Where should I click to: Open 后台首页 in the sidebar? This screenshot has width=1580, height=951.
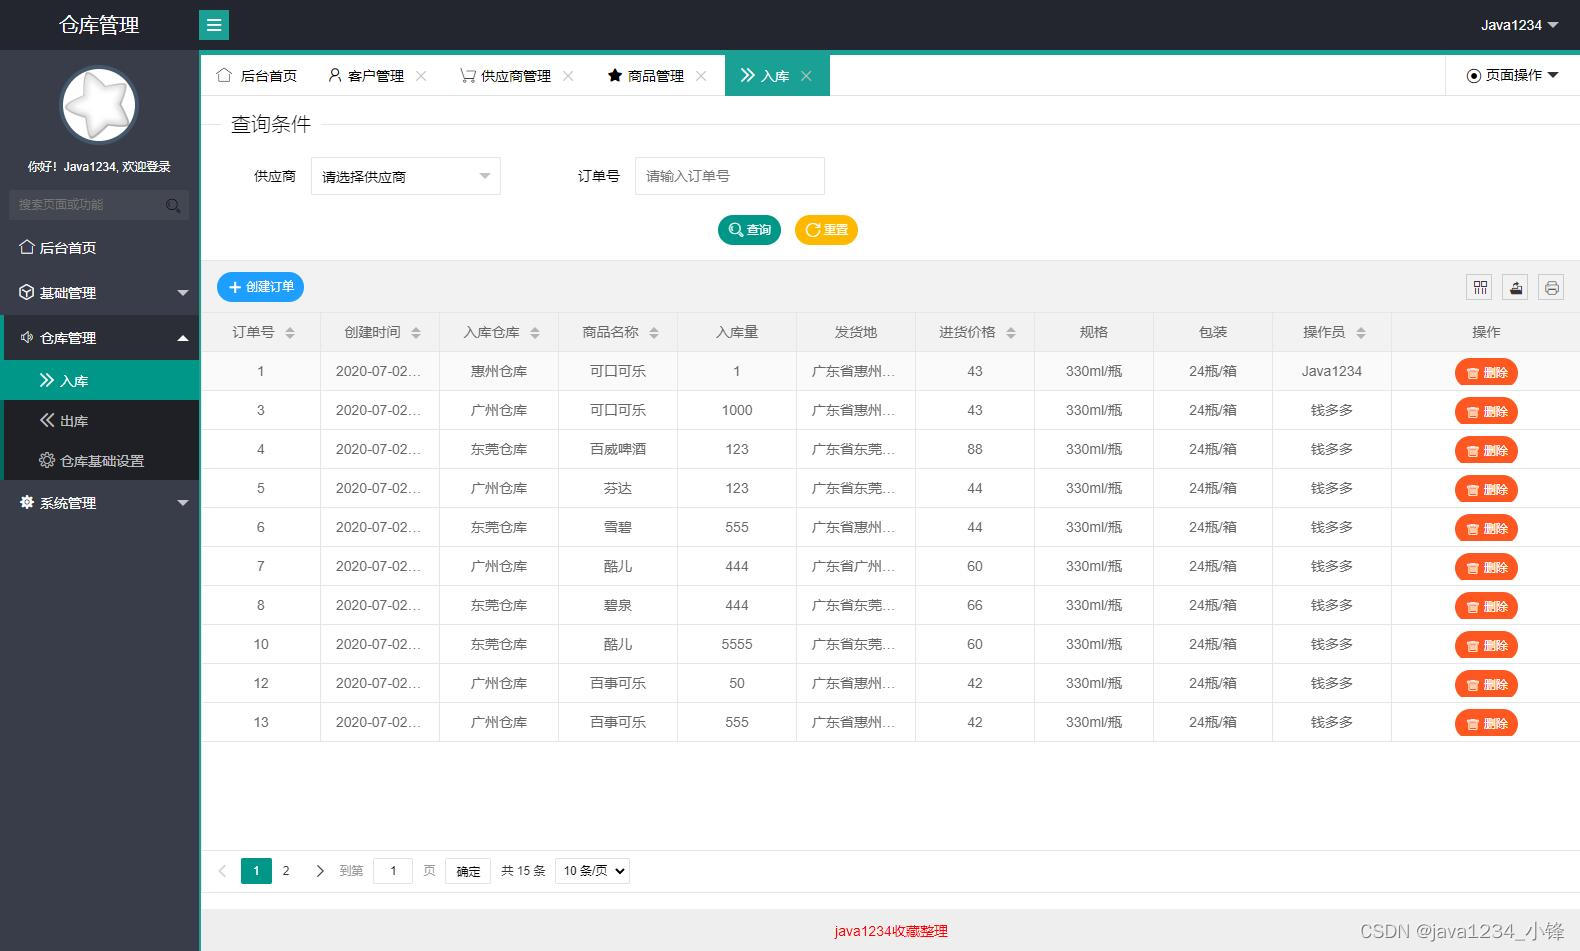[100, 248]
